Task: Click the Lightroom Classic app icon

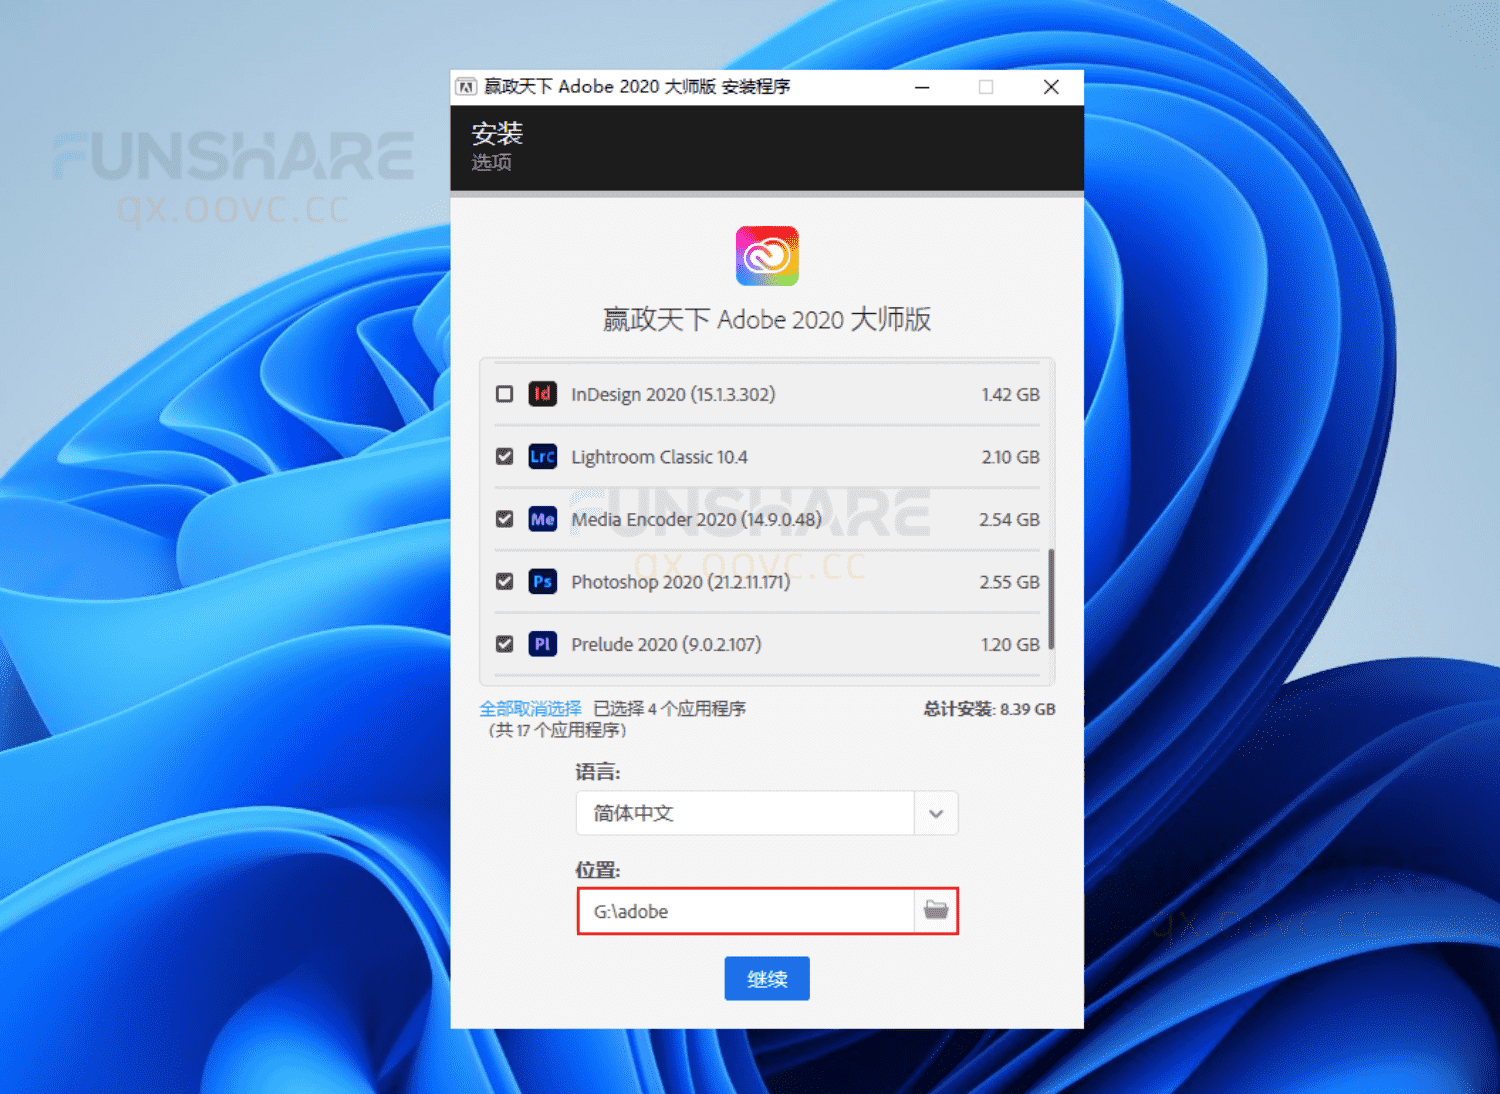Action: (543, 456)
